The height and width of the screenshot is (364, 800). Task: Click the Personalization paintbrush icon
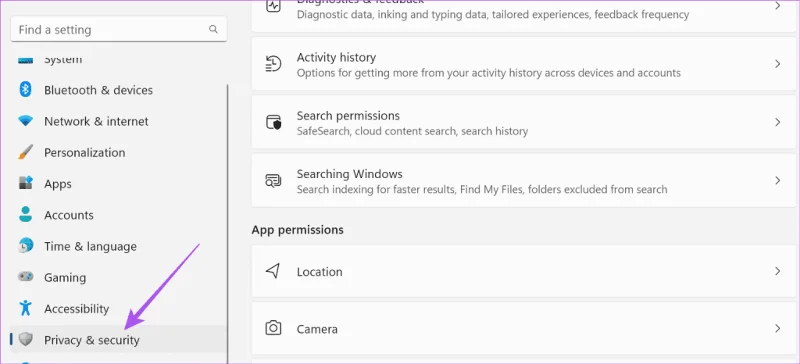coord(26,152)
